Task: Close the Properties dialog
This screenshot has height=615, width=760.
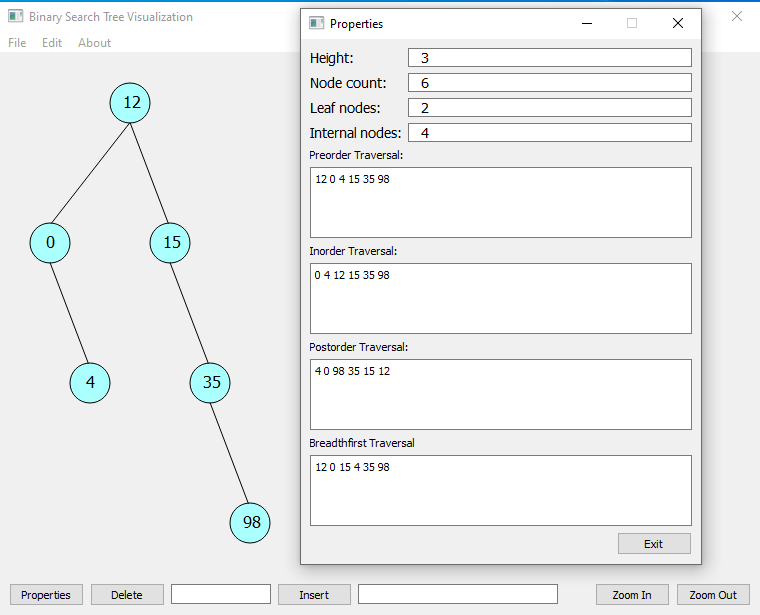Action: pos(678,23)
